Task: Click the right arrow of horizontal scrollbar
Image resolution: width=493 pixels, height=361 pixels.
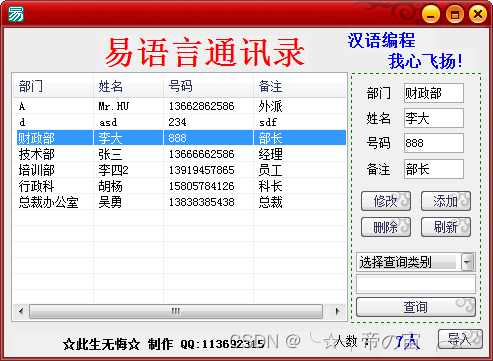Action: pyautogui.click(x=338, y=311)
